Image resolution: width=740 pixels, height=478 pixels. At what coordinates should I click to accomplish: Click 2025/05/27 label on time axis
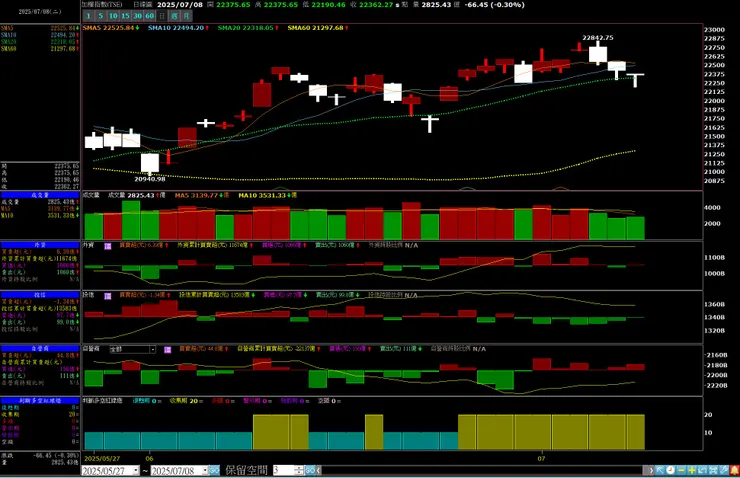point(102,459)
